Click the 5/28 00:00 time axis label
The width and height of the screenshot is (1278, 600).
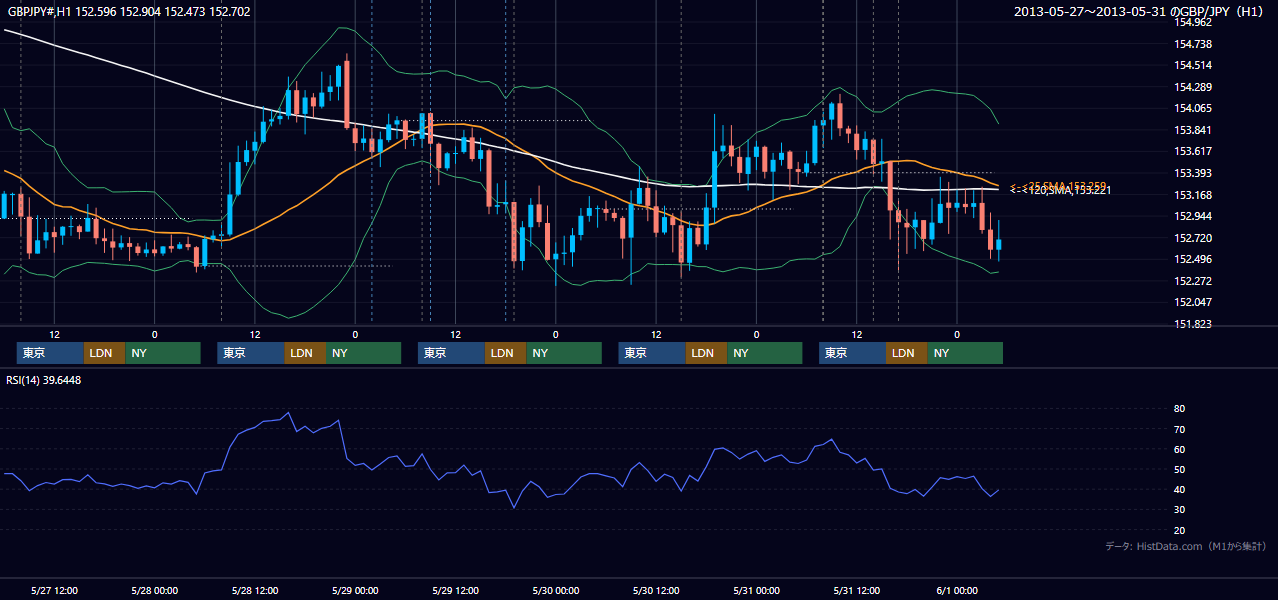click(155, 591)
